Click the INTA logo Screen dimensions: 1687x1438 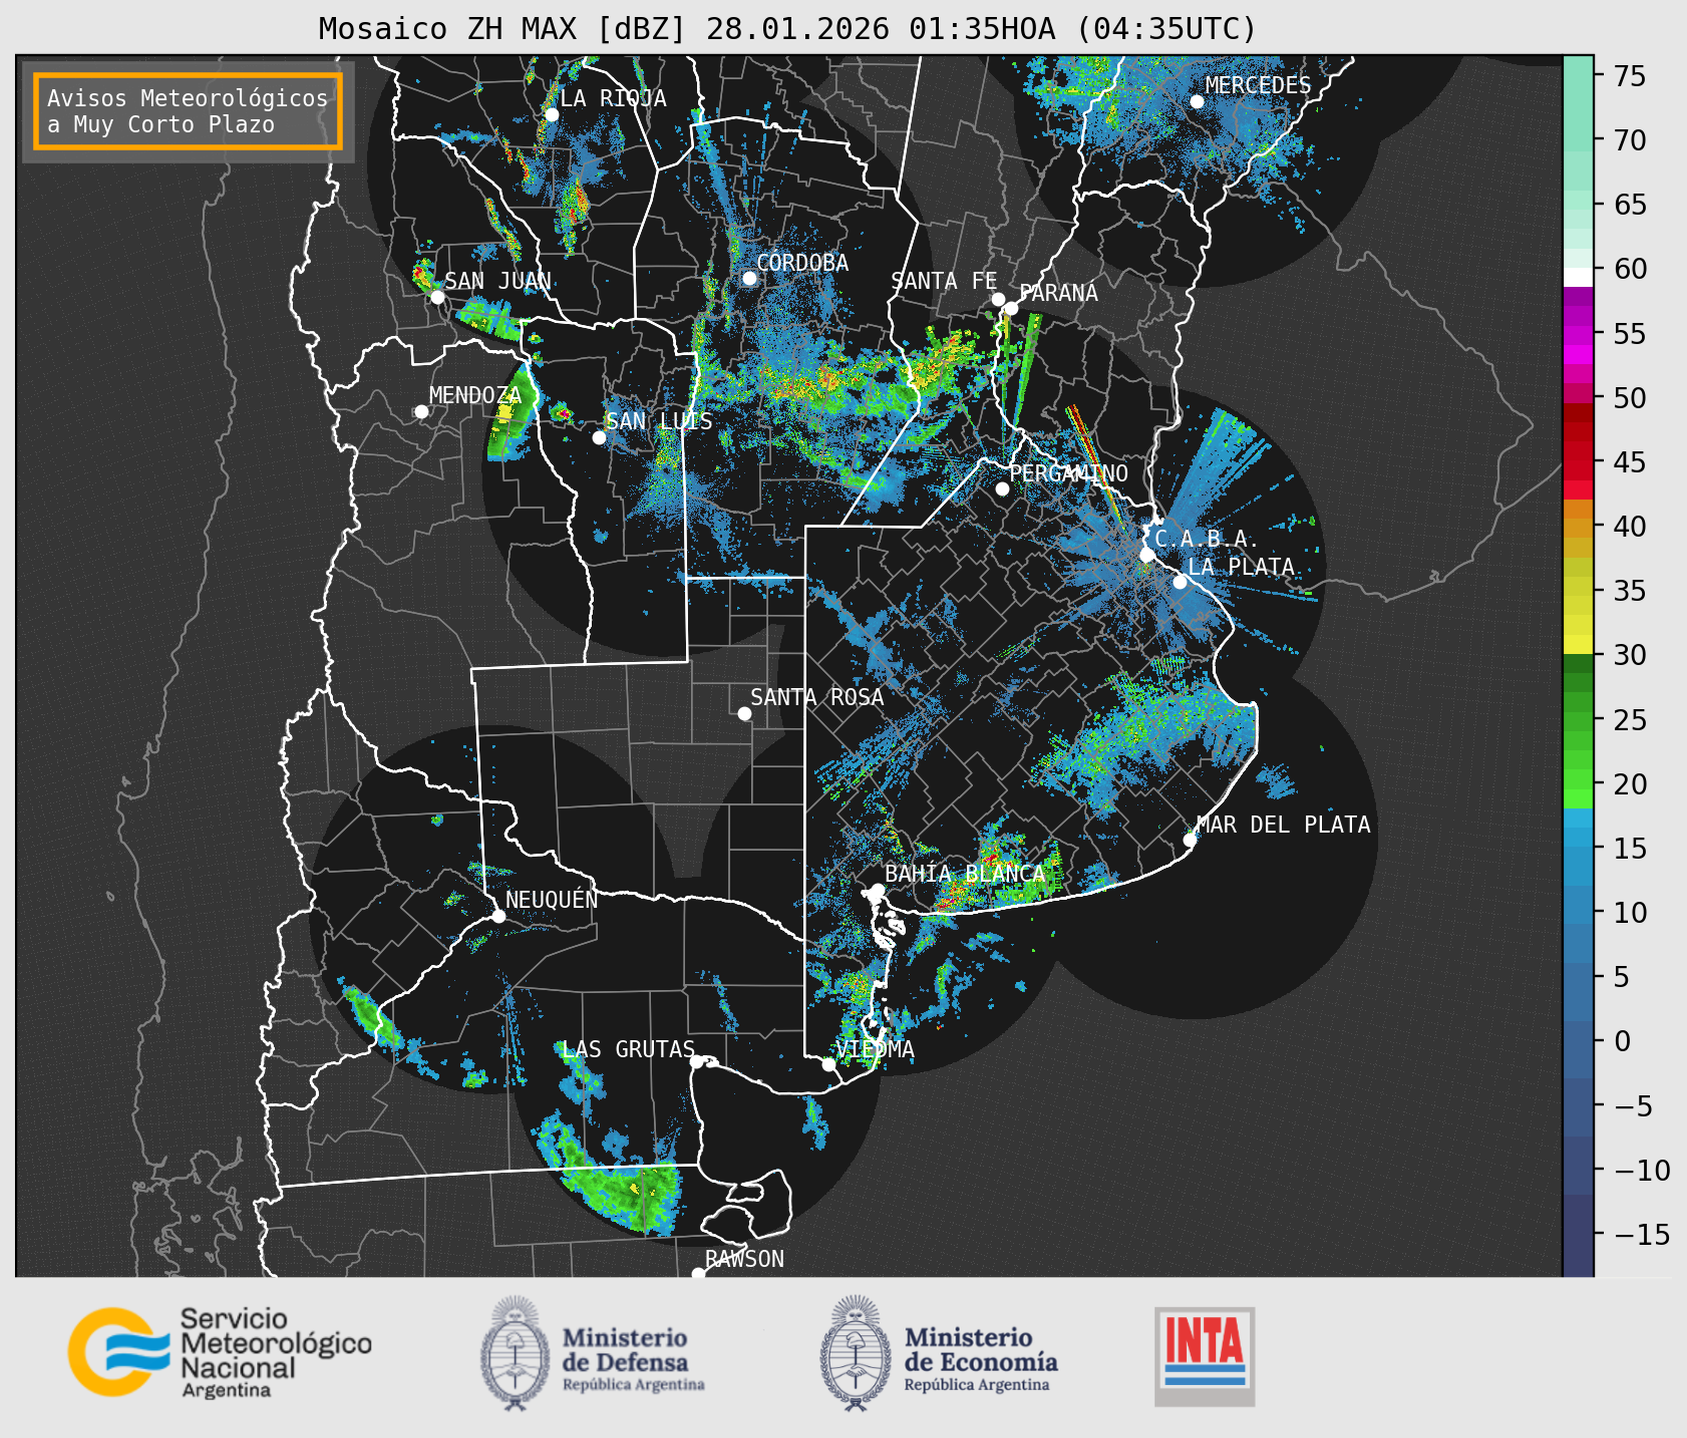coord(1204,1356)
